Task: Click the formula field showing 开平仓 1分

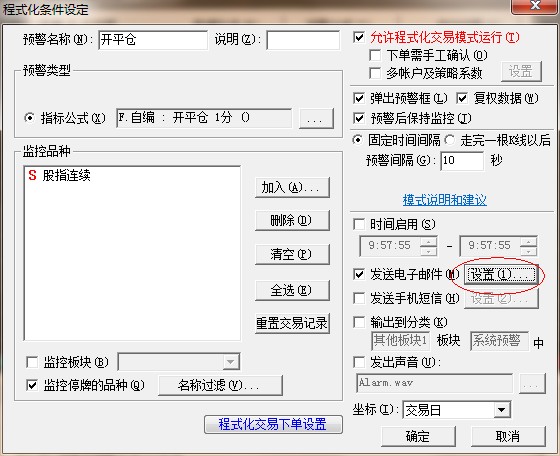Action: tap(204, 118)
